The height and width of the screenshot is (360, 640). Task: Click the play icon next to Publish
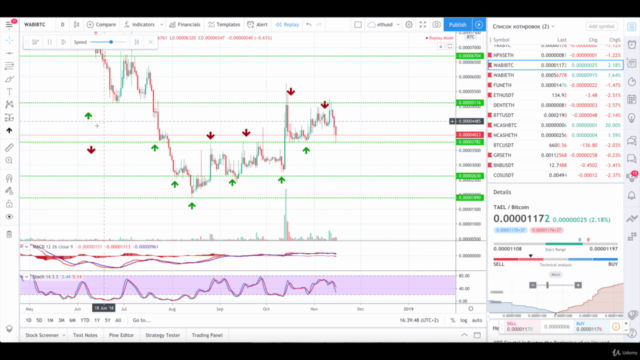point(479,24)
